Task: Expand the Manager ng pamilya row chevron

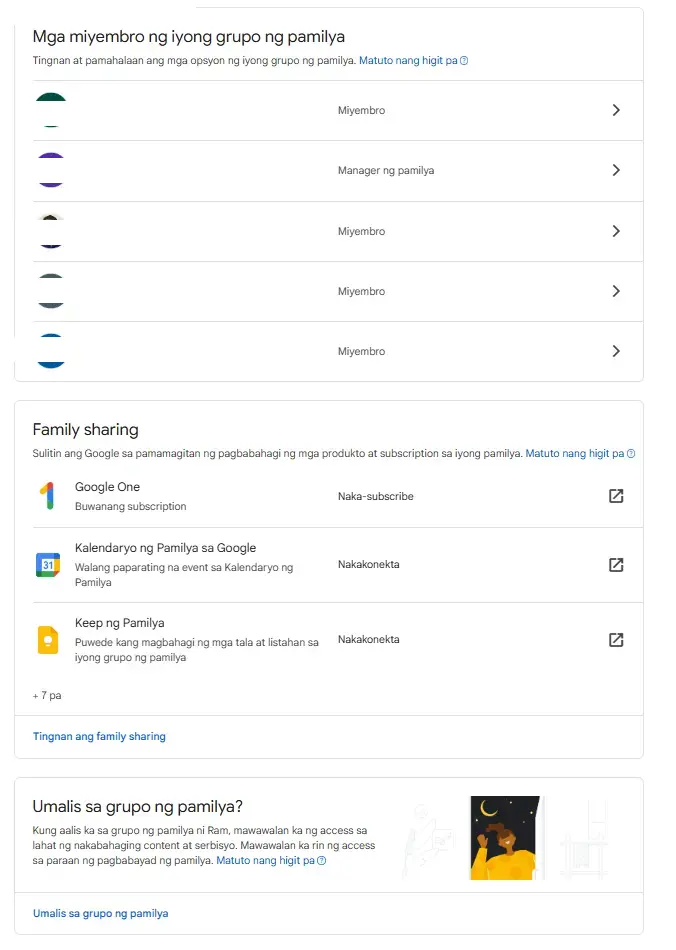Action: click(616, 170)
